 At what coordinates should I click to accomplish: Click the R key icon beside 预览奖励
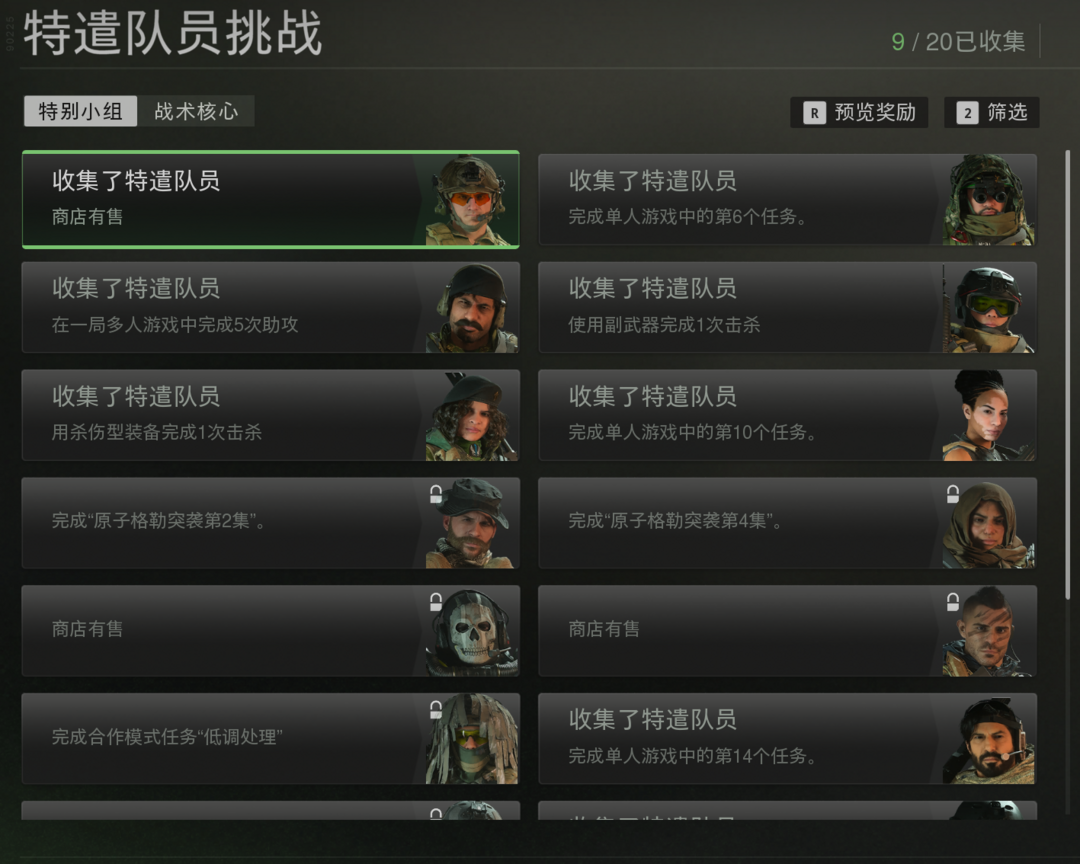click(x=814, y=113)
